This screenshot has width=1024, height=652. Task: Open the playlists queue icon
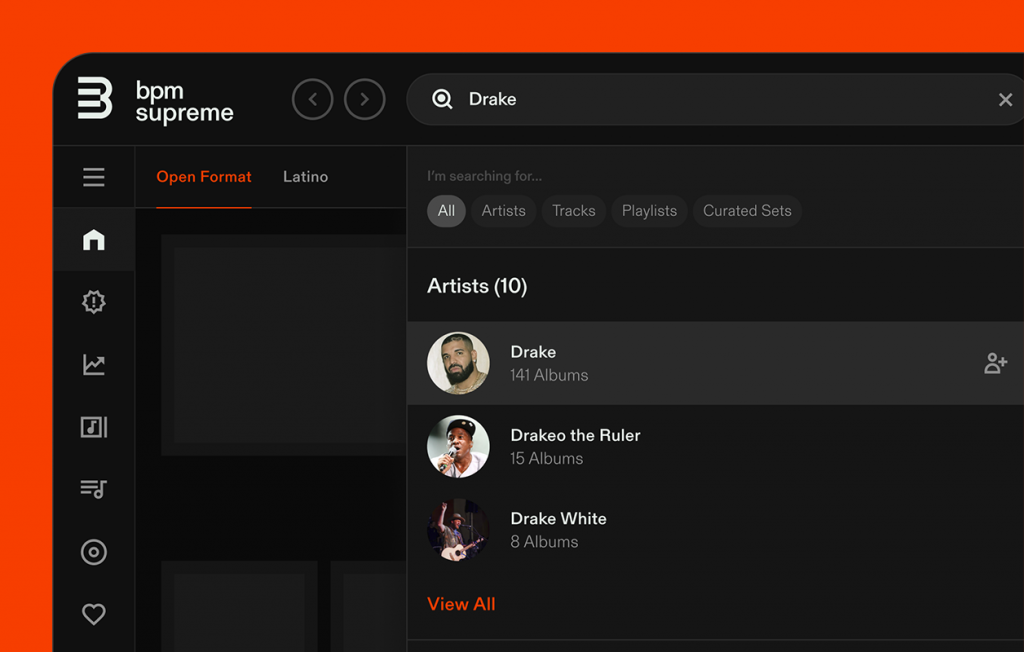pyautogui.click(x=94, y=489)
